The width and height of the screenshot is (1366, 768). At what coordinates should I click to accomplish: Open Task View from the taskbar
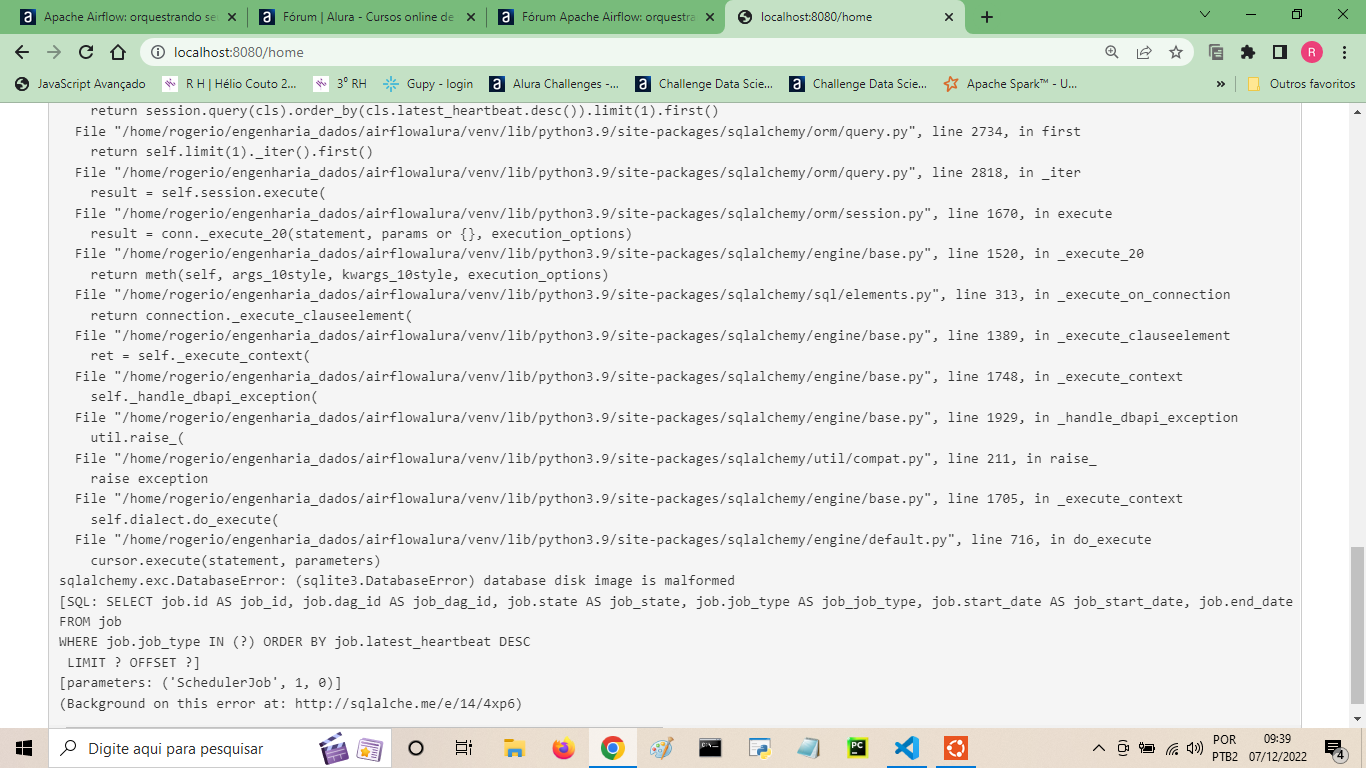(x=464, y=748)
